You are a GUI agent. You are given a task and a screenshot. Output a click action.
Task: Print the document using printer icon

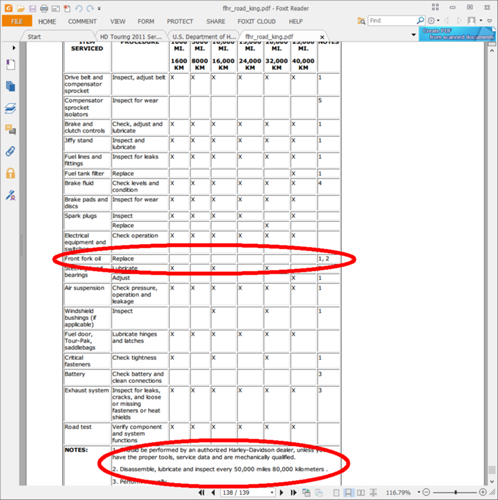(x=44, y=8)
